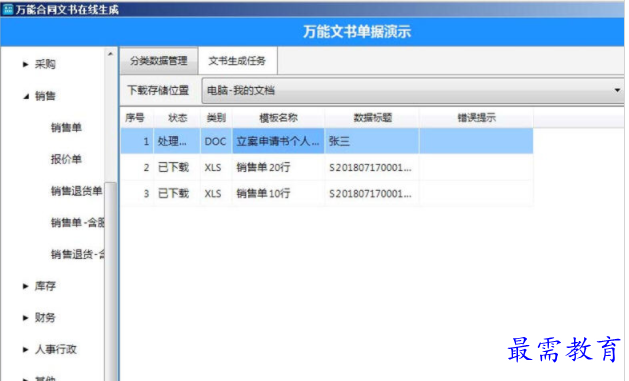Sort by the 序号 column header
Image resolution: width=629 pixels, height=381 pixels.
[135, 118]
